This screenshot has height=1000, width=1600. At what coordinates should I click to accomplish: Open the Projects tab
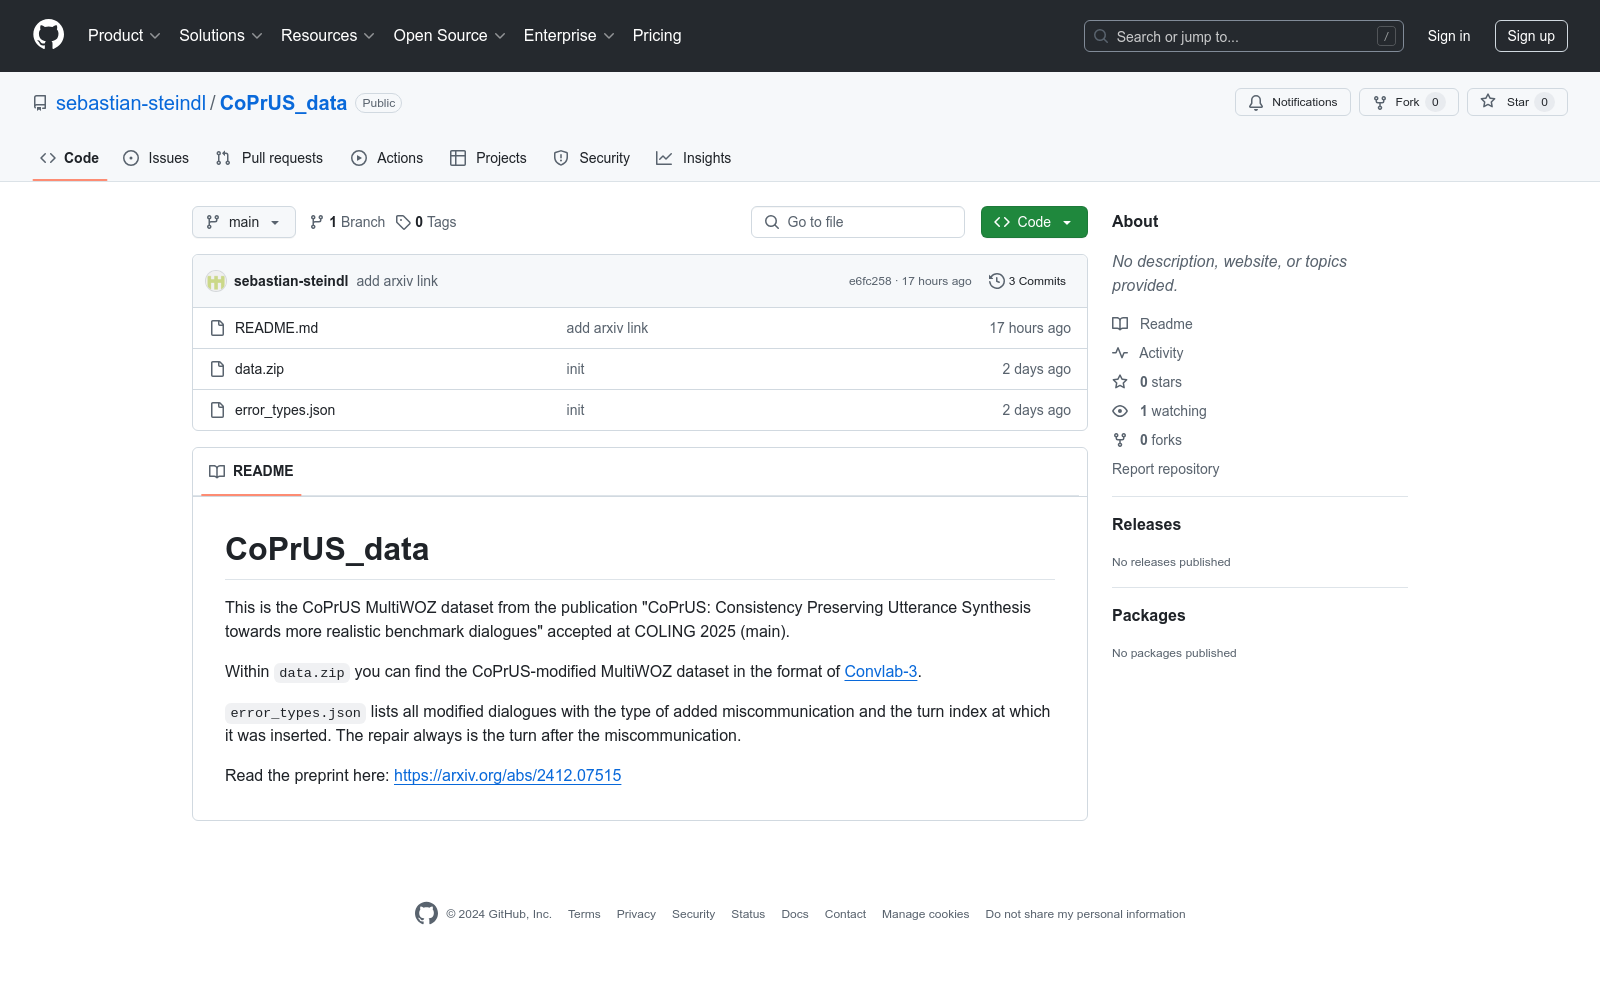point(488,158)
